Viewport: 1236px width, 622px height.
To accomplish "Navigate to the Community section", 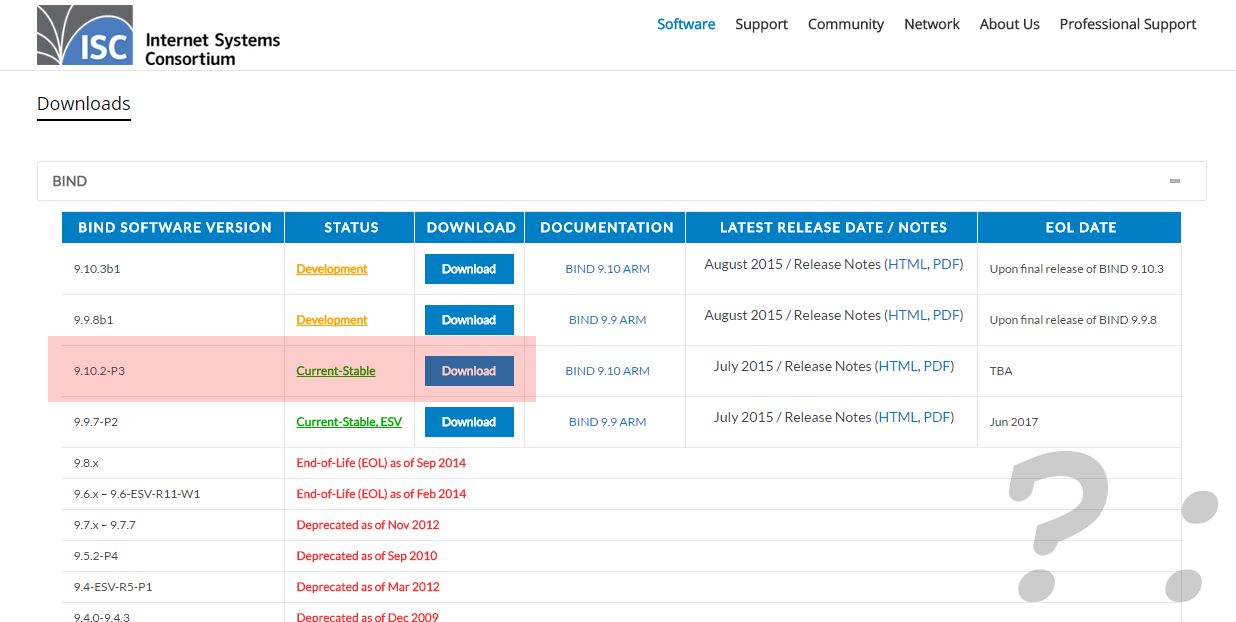I will coord(846,24).
